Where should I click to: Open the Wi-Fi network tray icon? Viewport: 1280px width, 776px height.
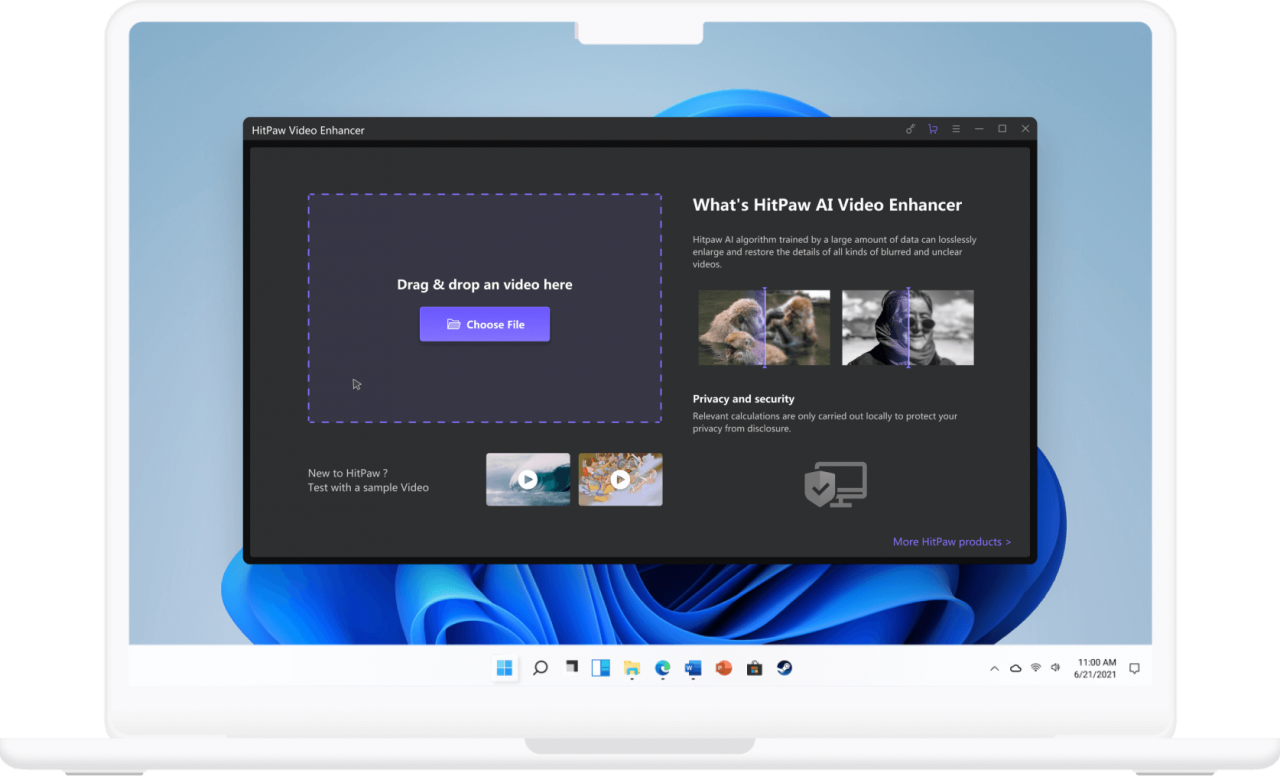1036,668
